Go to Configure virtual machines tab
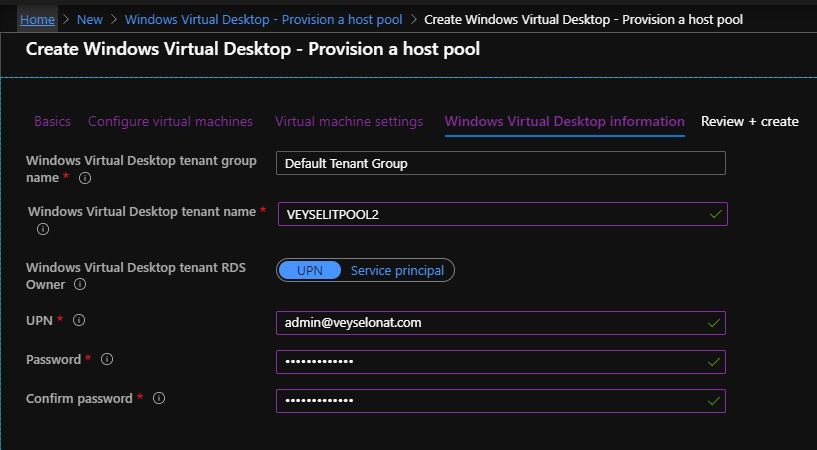This screenshot has width=817, height=450. 170,121
